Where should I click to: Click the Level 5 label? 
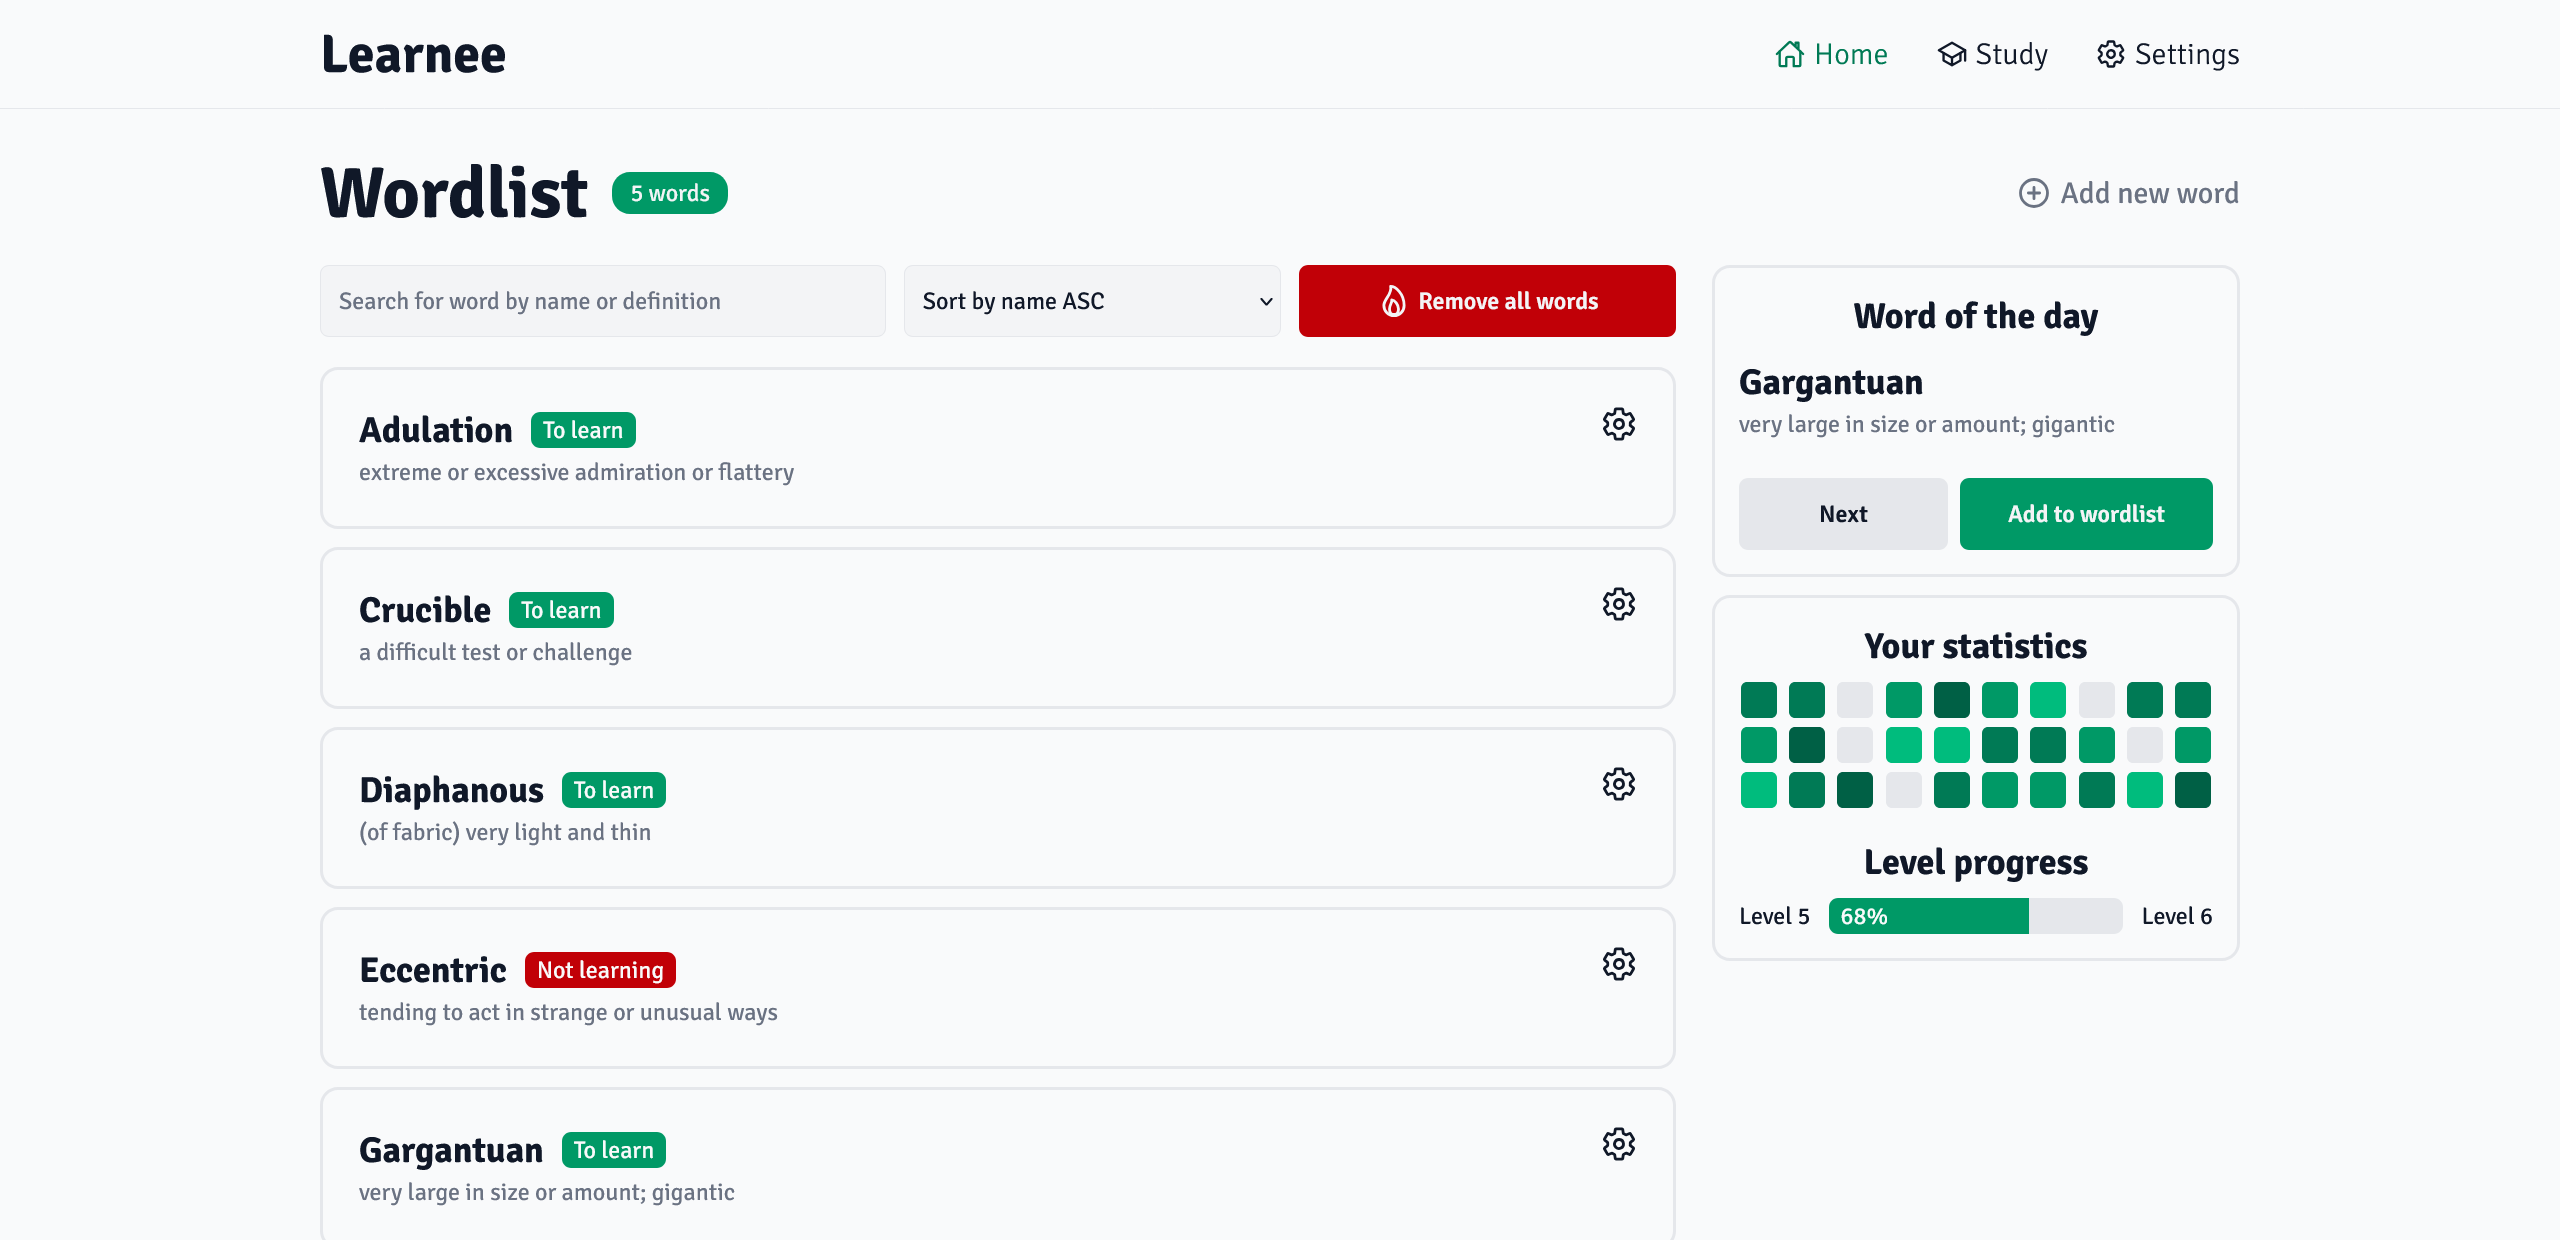point(1774,916)
